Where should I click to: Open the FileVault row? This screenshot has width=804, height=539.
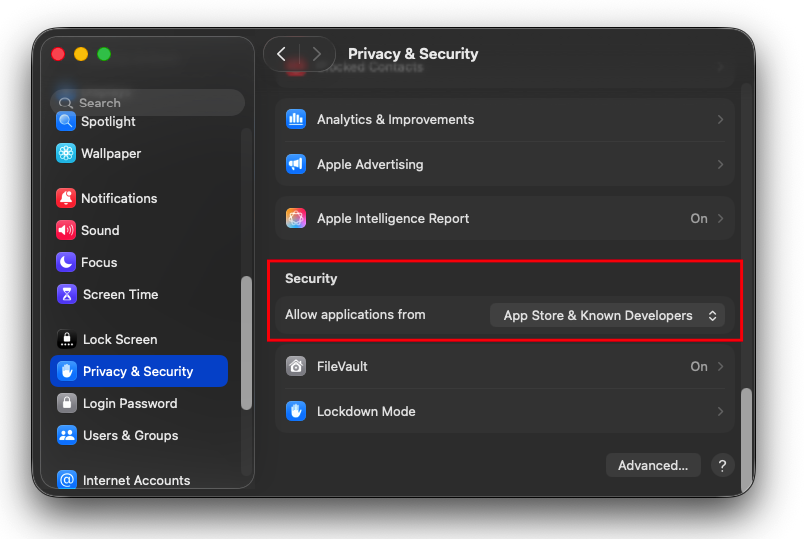click(505, 366)
